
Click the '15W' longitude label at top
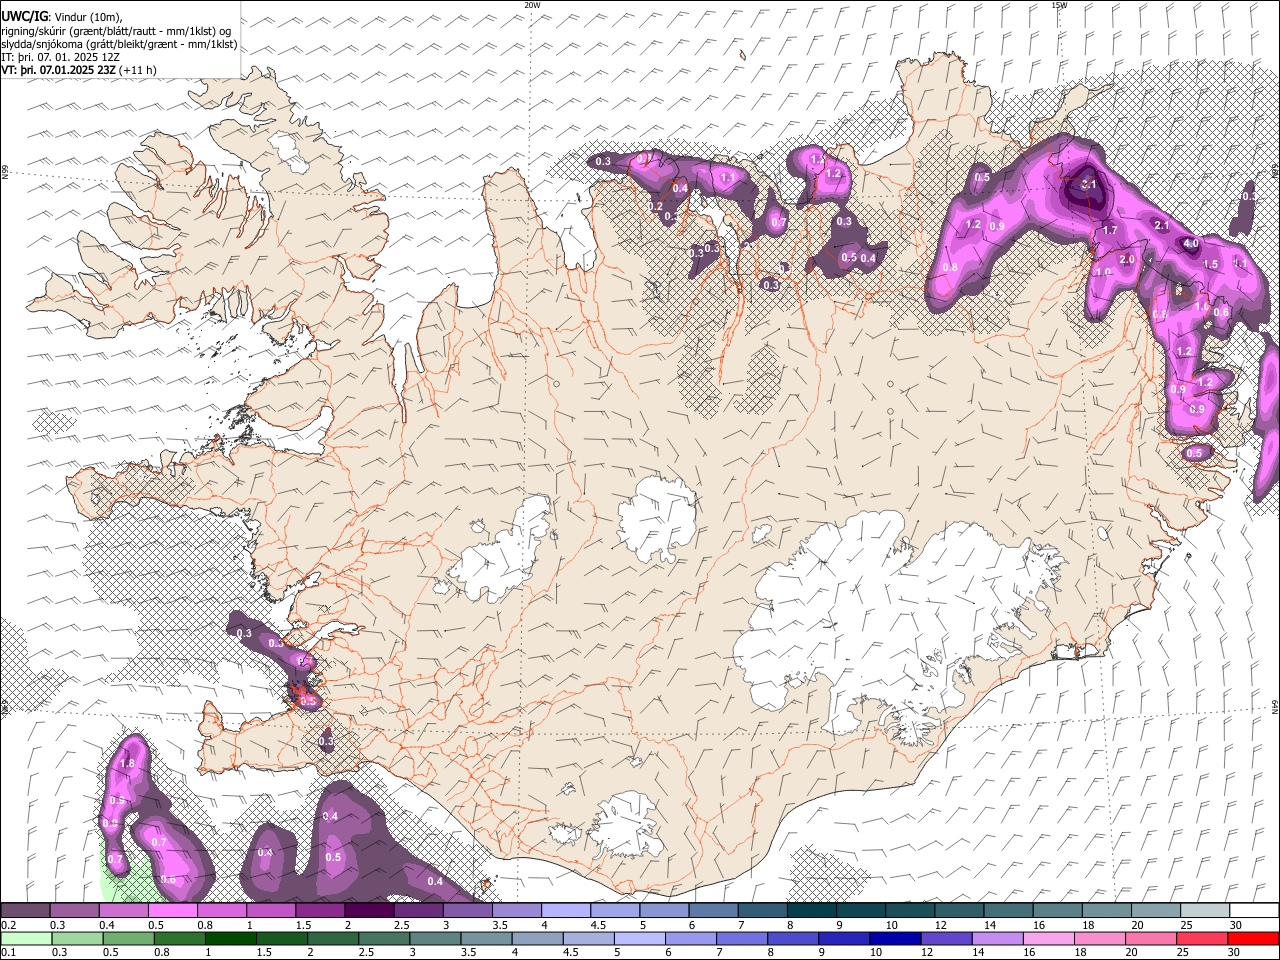click(x=1059, y=5)
